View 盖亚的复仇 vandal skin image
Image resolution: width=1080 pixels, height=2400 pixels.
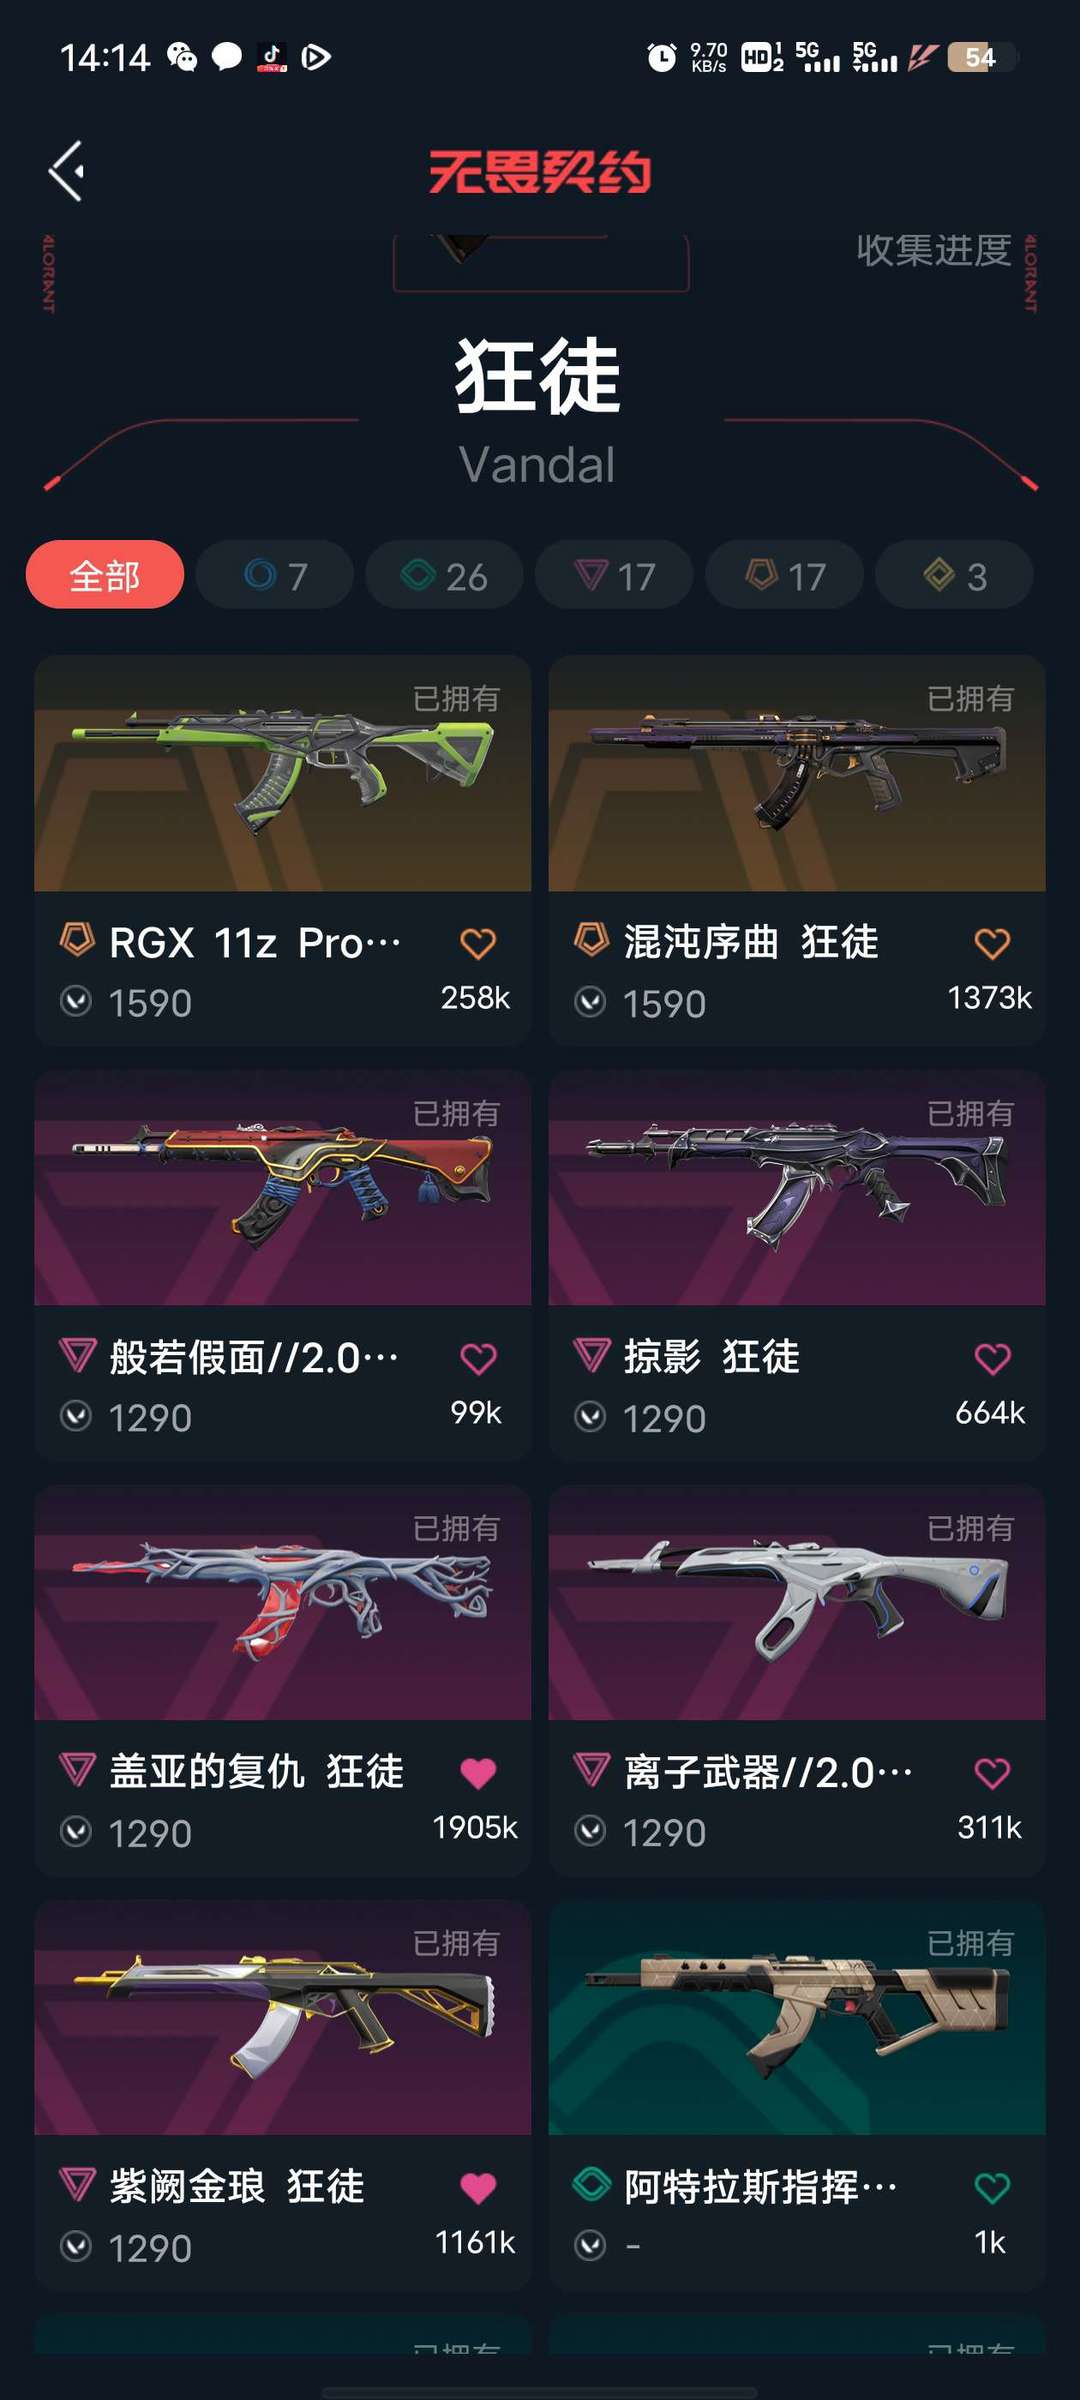click(283, 1603)
